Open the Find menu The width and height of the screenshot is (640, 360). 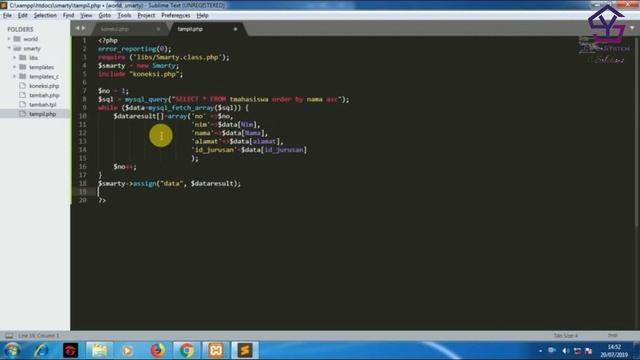pos(68,16)
